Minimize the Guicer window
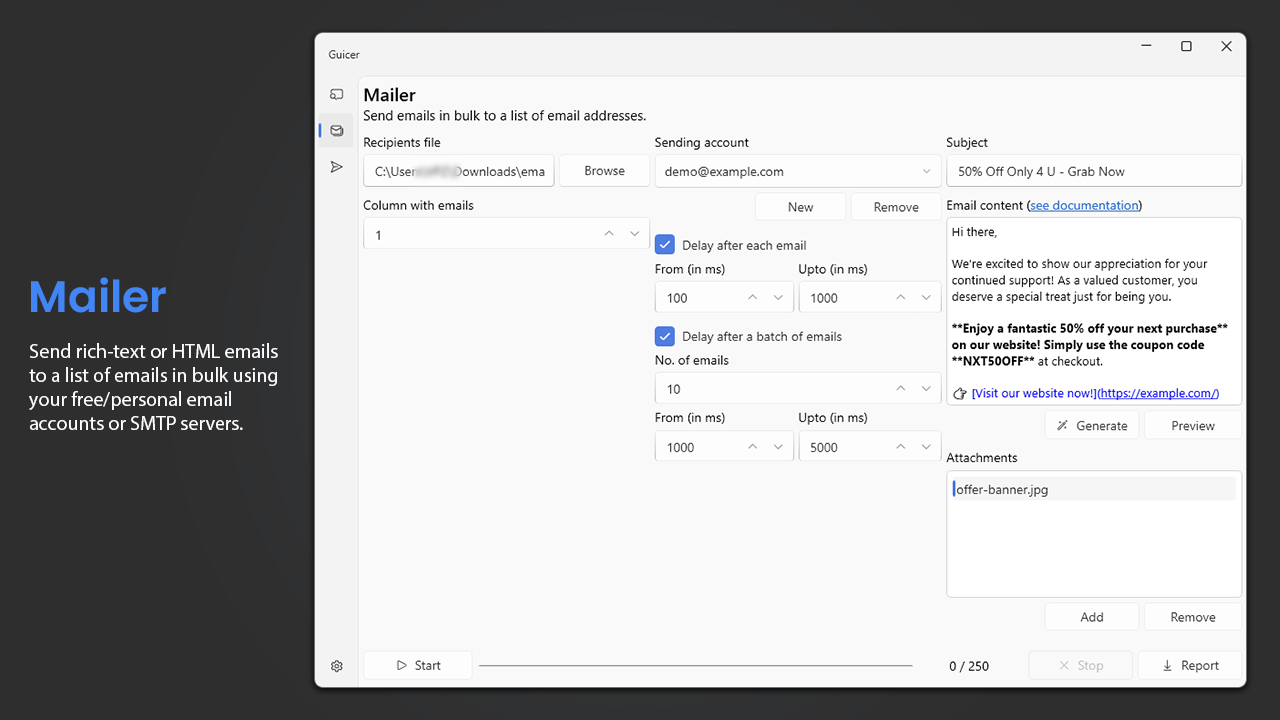Viewport: 1280px width, 720px height. (1146, 46)
